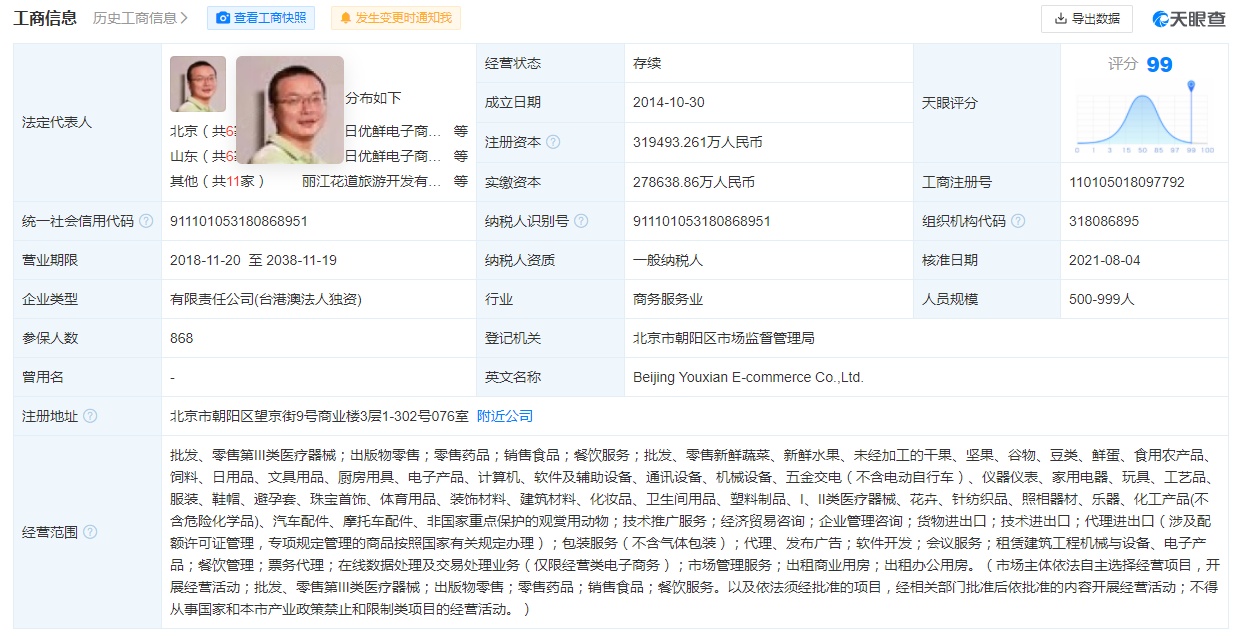This screenshot has width=1234, height=636.
Task: Click help icon next to 注册资本
Action: click(553, 142)
